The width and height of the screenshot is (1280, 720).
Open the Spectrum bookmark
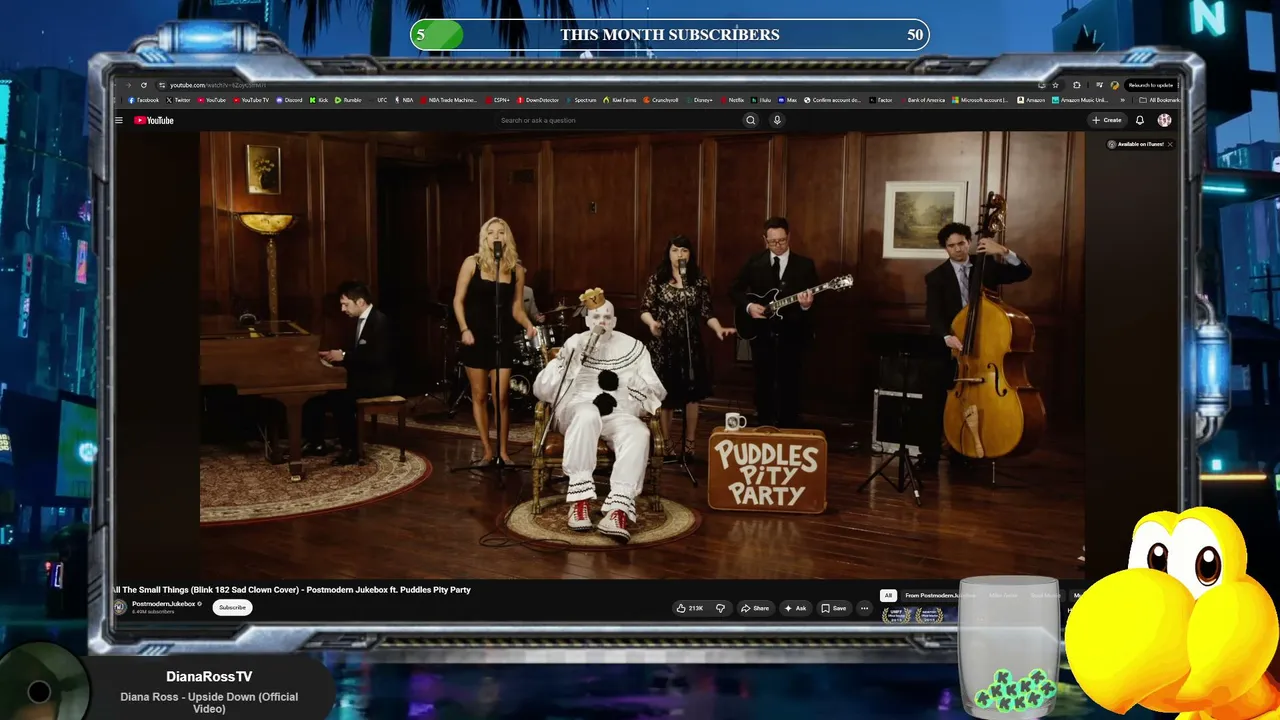click(582, 100)
